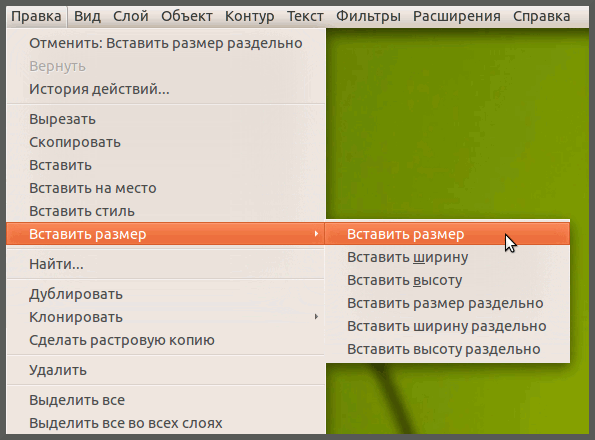Click the plain Вставить entry

click(166, 165)
